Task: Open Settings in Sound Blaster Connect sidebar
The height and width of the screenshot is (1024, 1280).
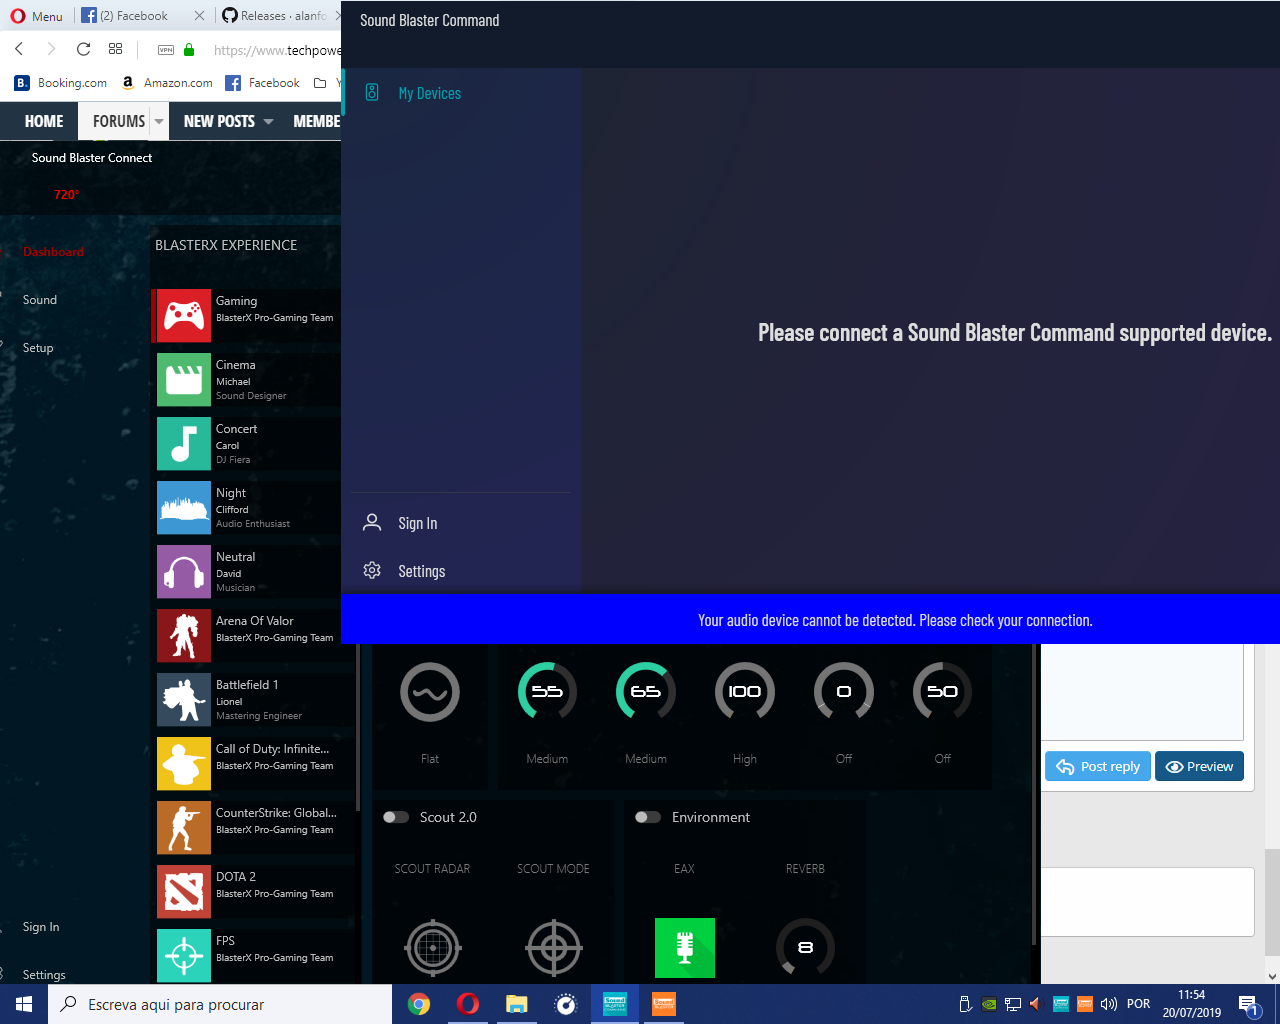Action: [44, 975]
